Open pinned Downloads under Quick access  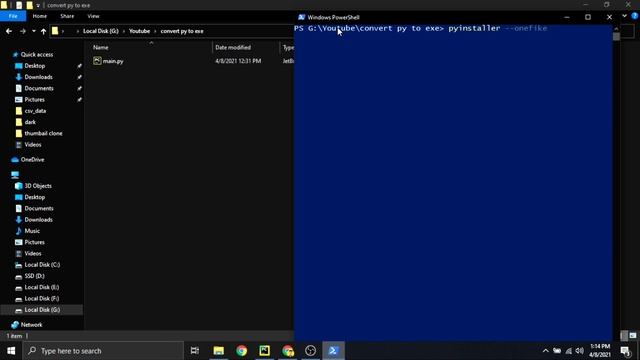pos(38,77)
